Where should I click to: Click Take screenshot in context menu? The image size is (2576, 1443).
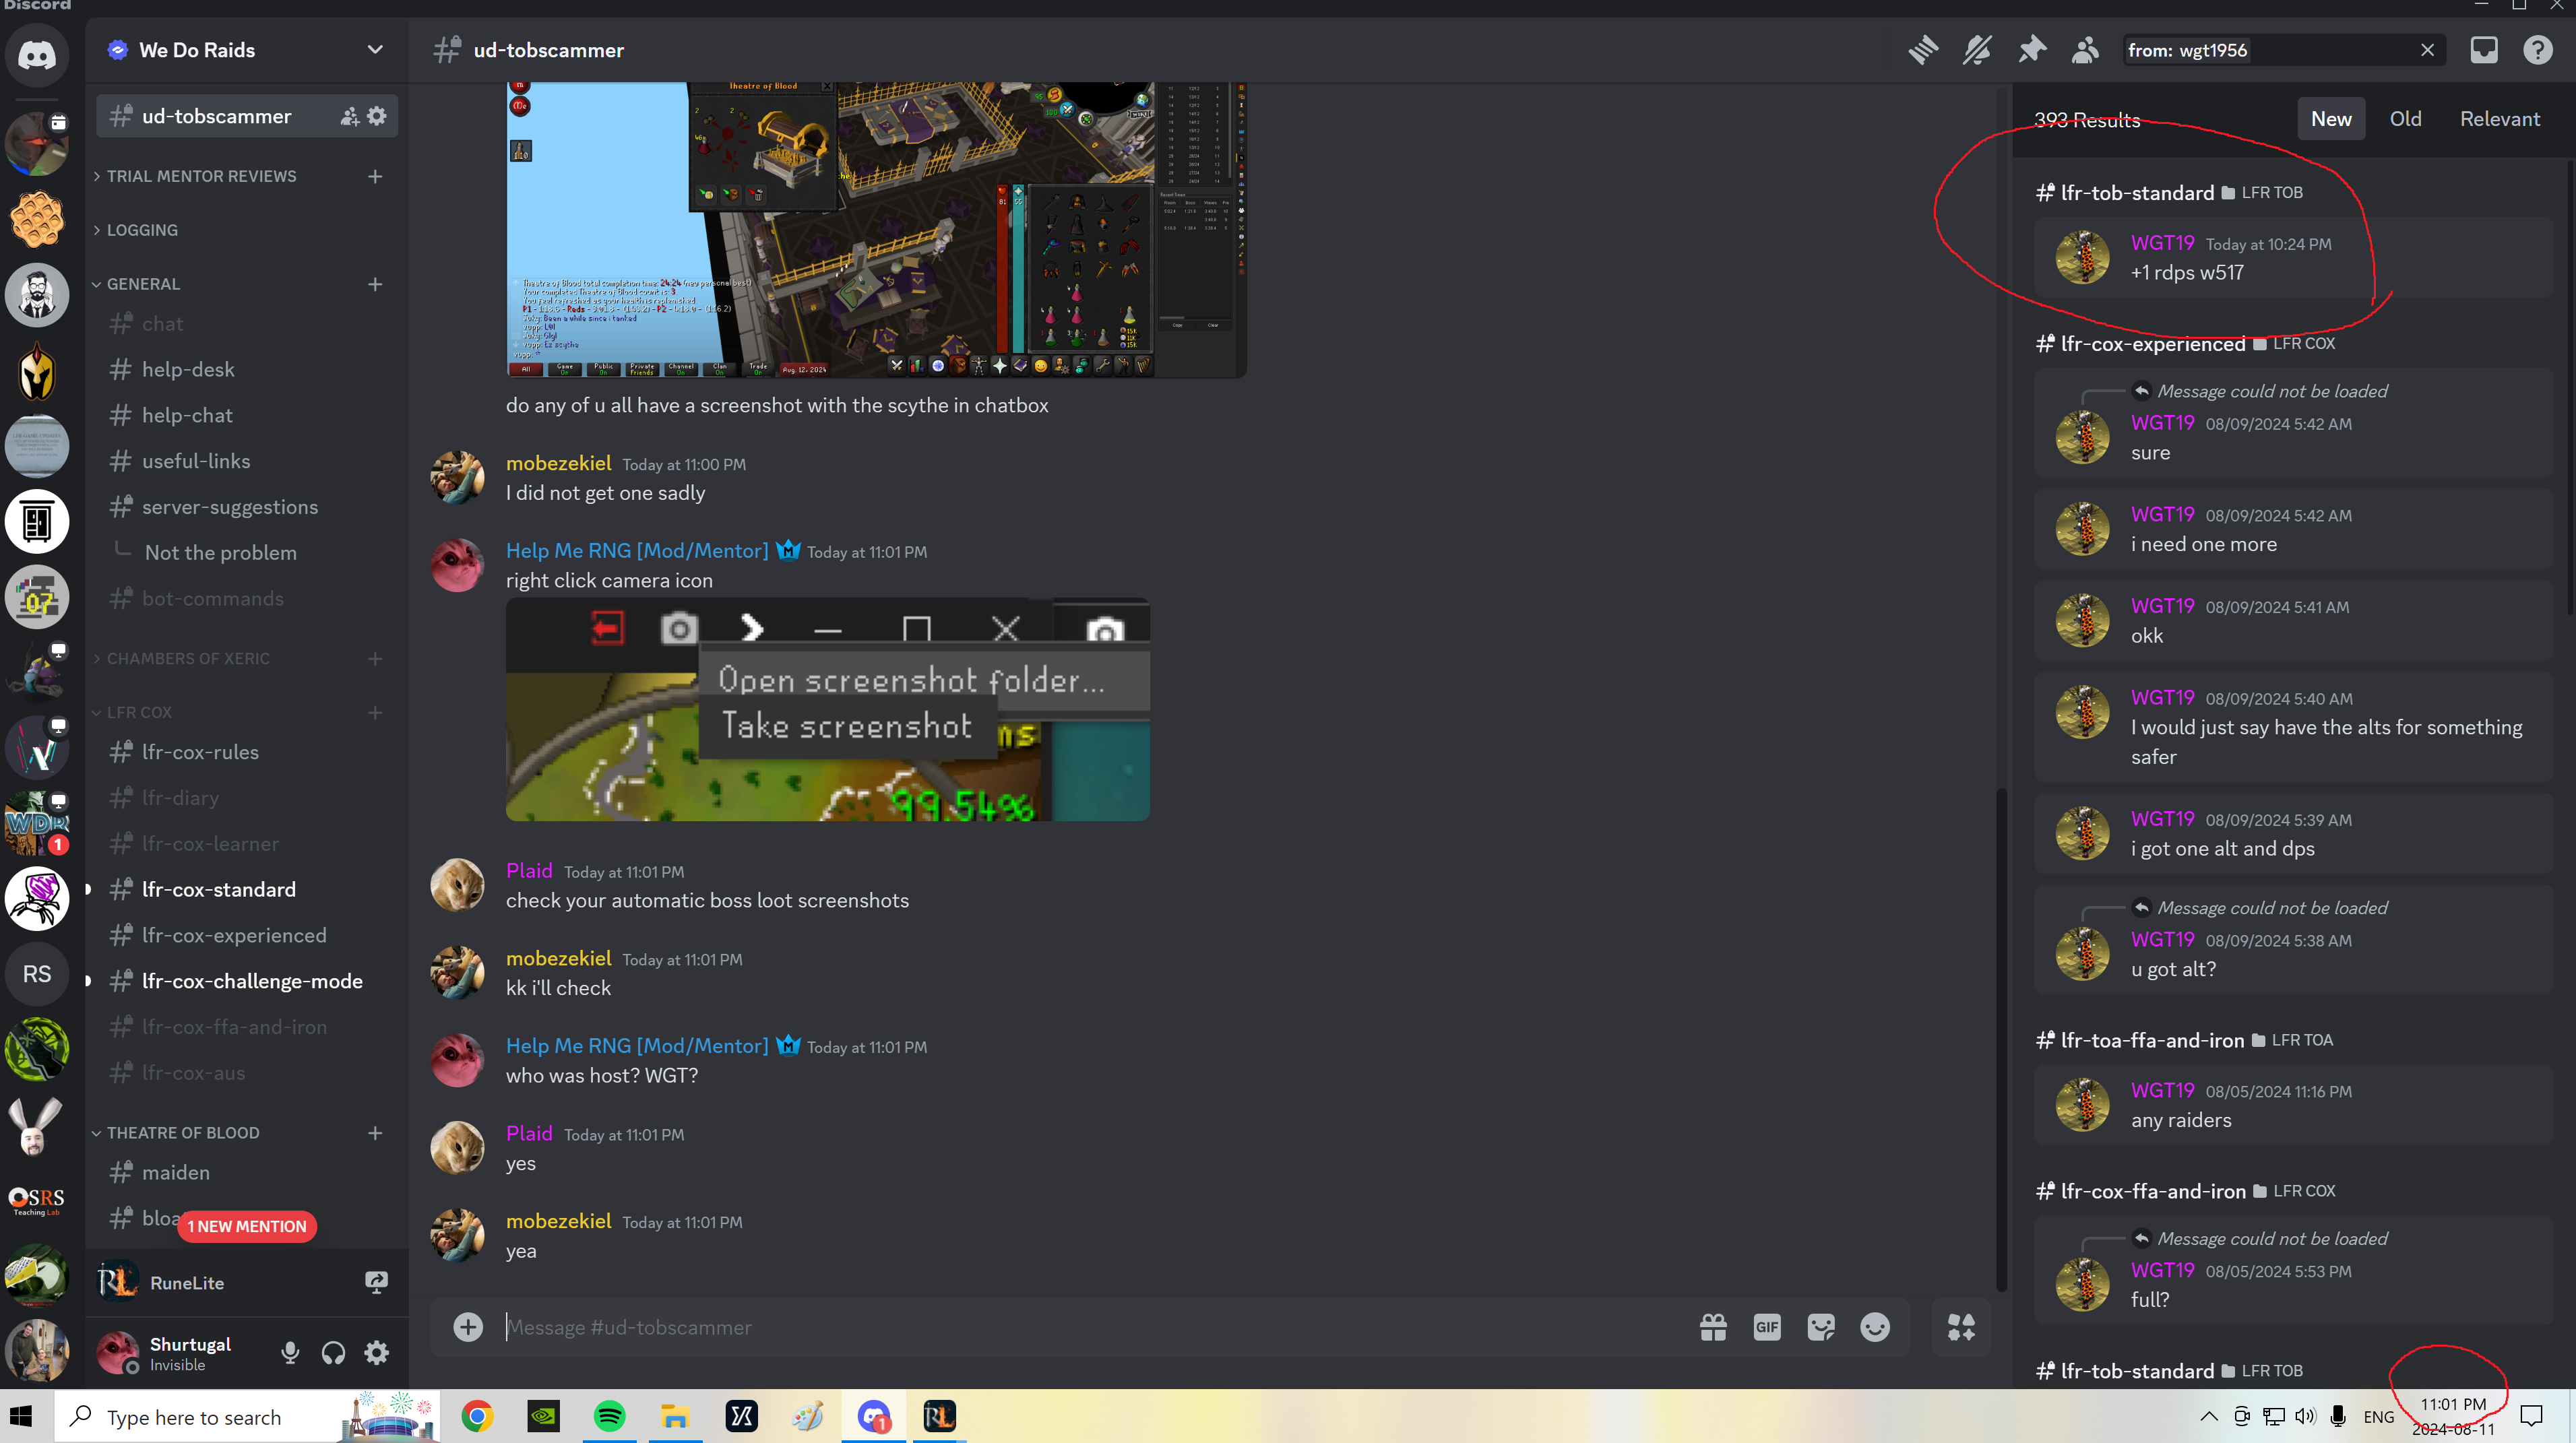point(846,725)
